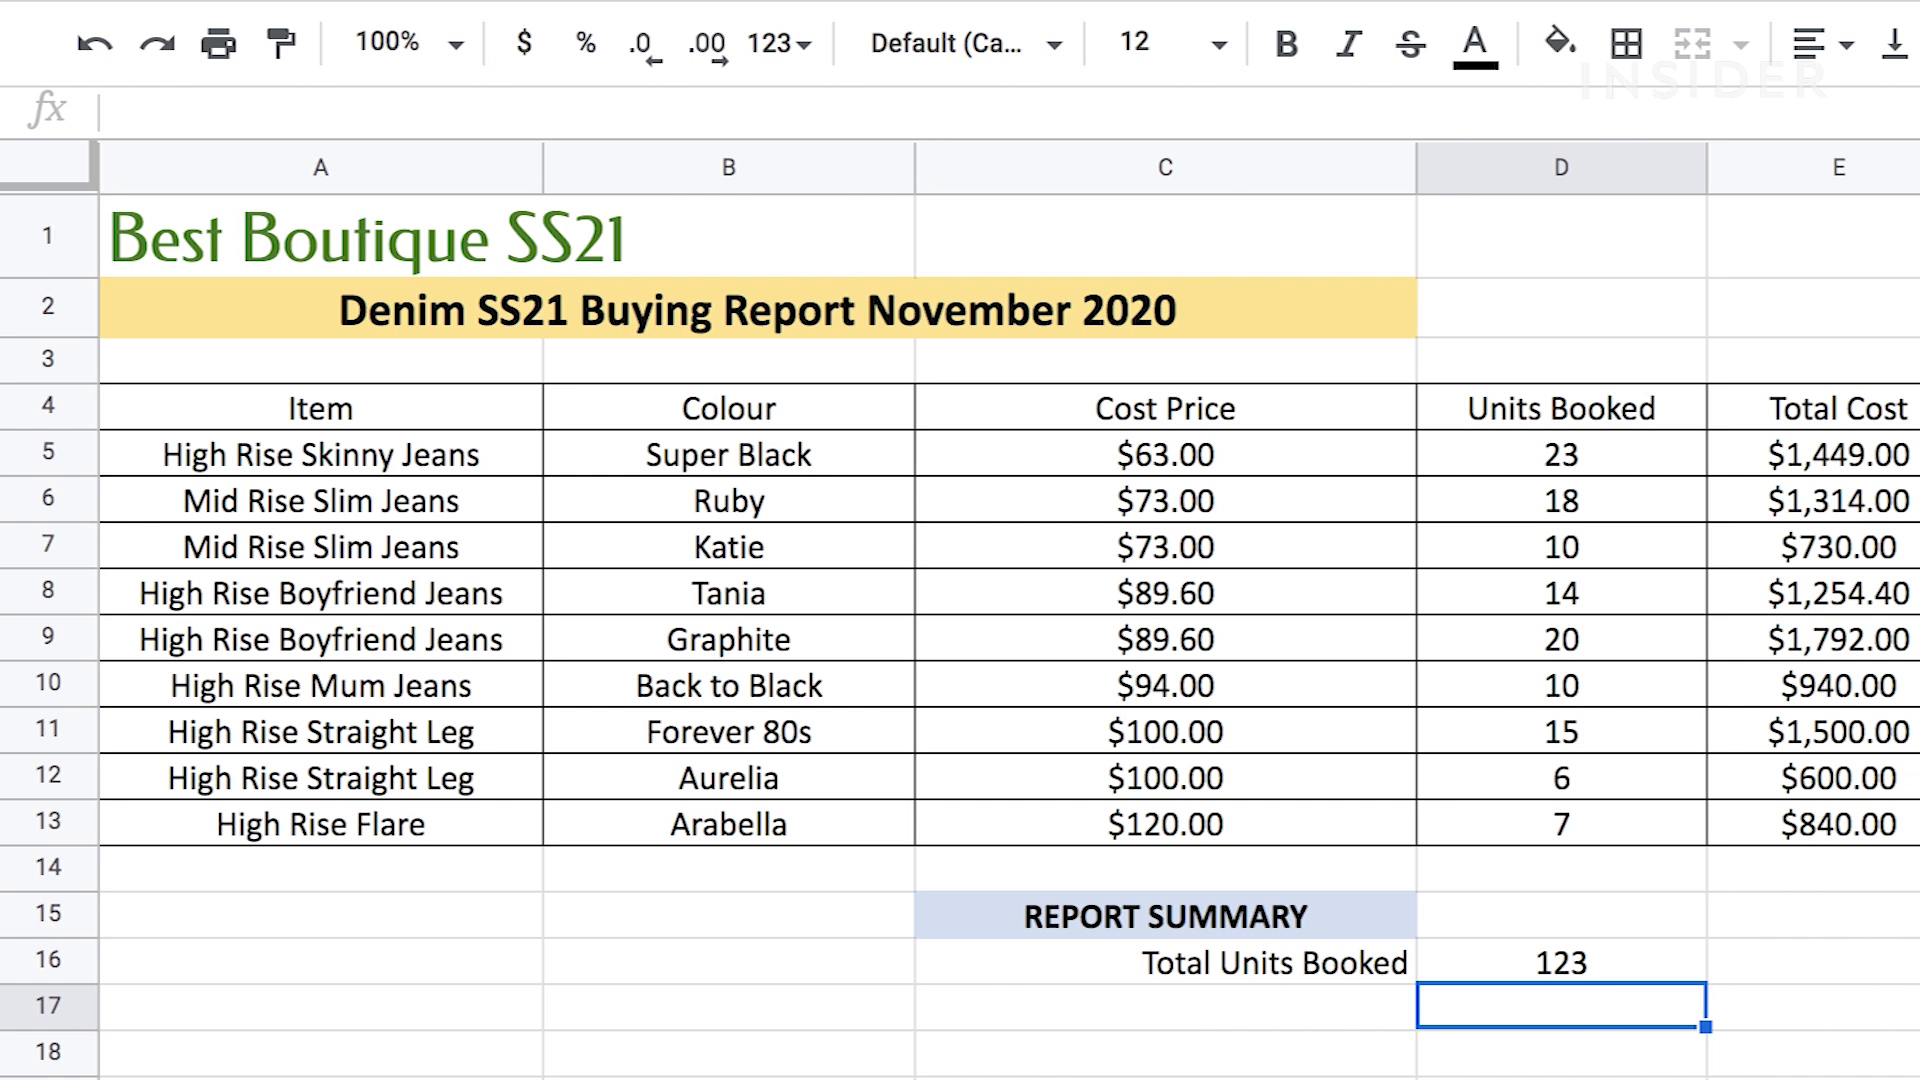Open the 123 more formats menu
Viewport: 1920px width, 1080px height.
(x=779, y=43)
